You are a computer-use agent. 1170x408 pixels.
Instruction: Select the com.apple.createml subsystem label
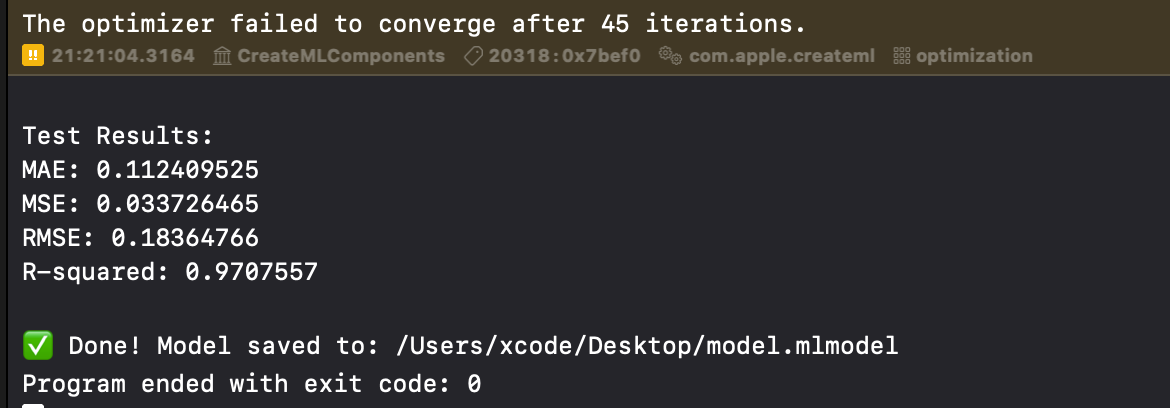tap(781, 56)
